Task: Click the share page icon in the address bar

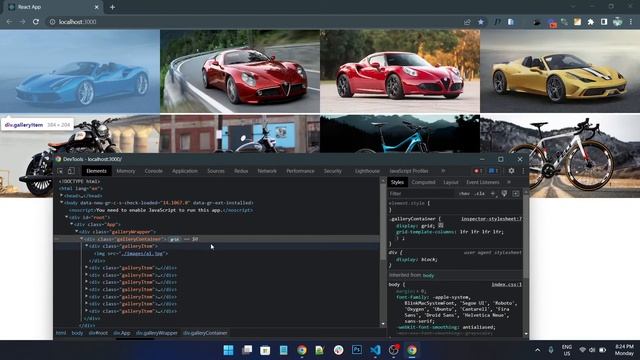Action: point(467,22)
